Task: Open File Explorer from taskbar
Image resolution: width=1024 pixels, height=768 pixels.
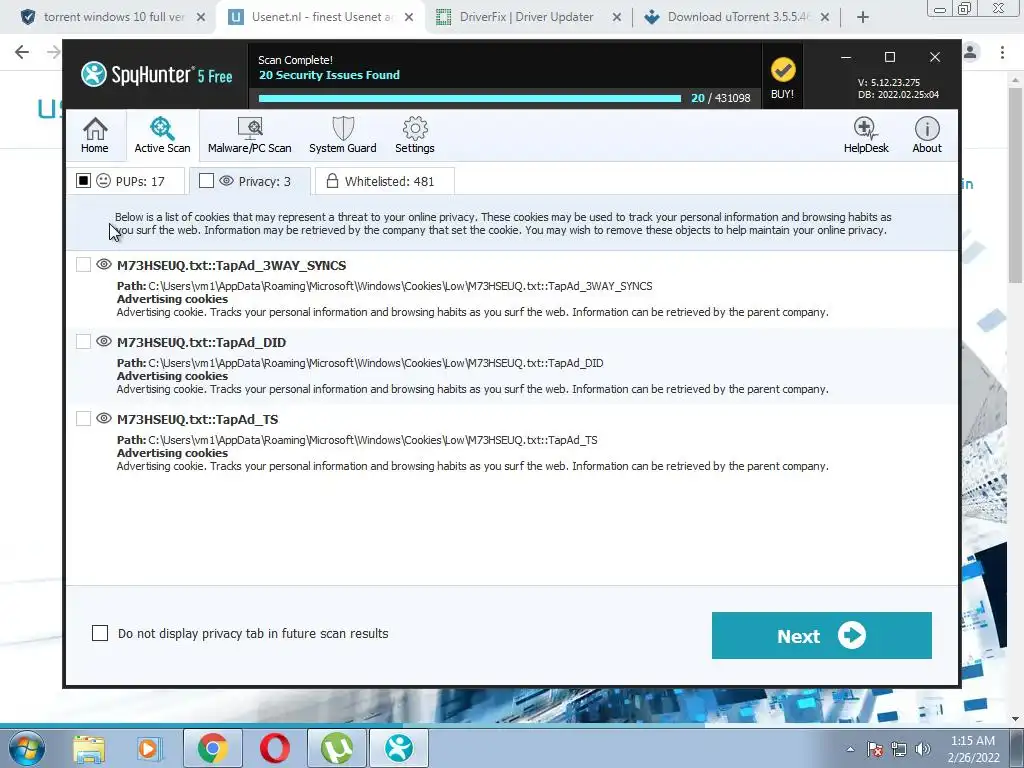Action: pos(89,749)
